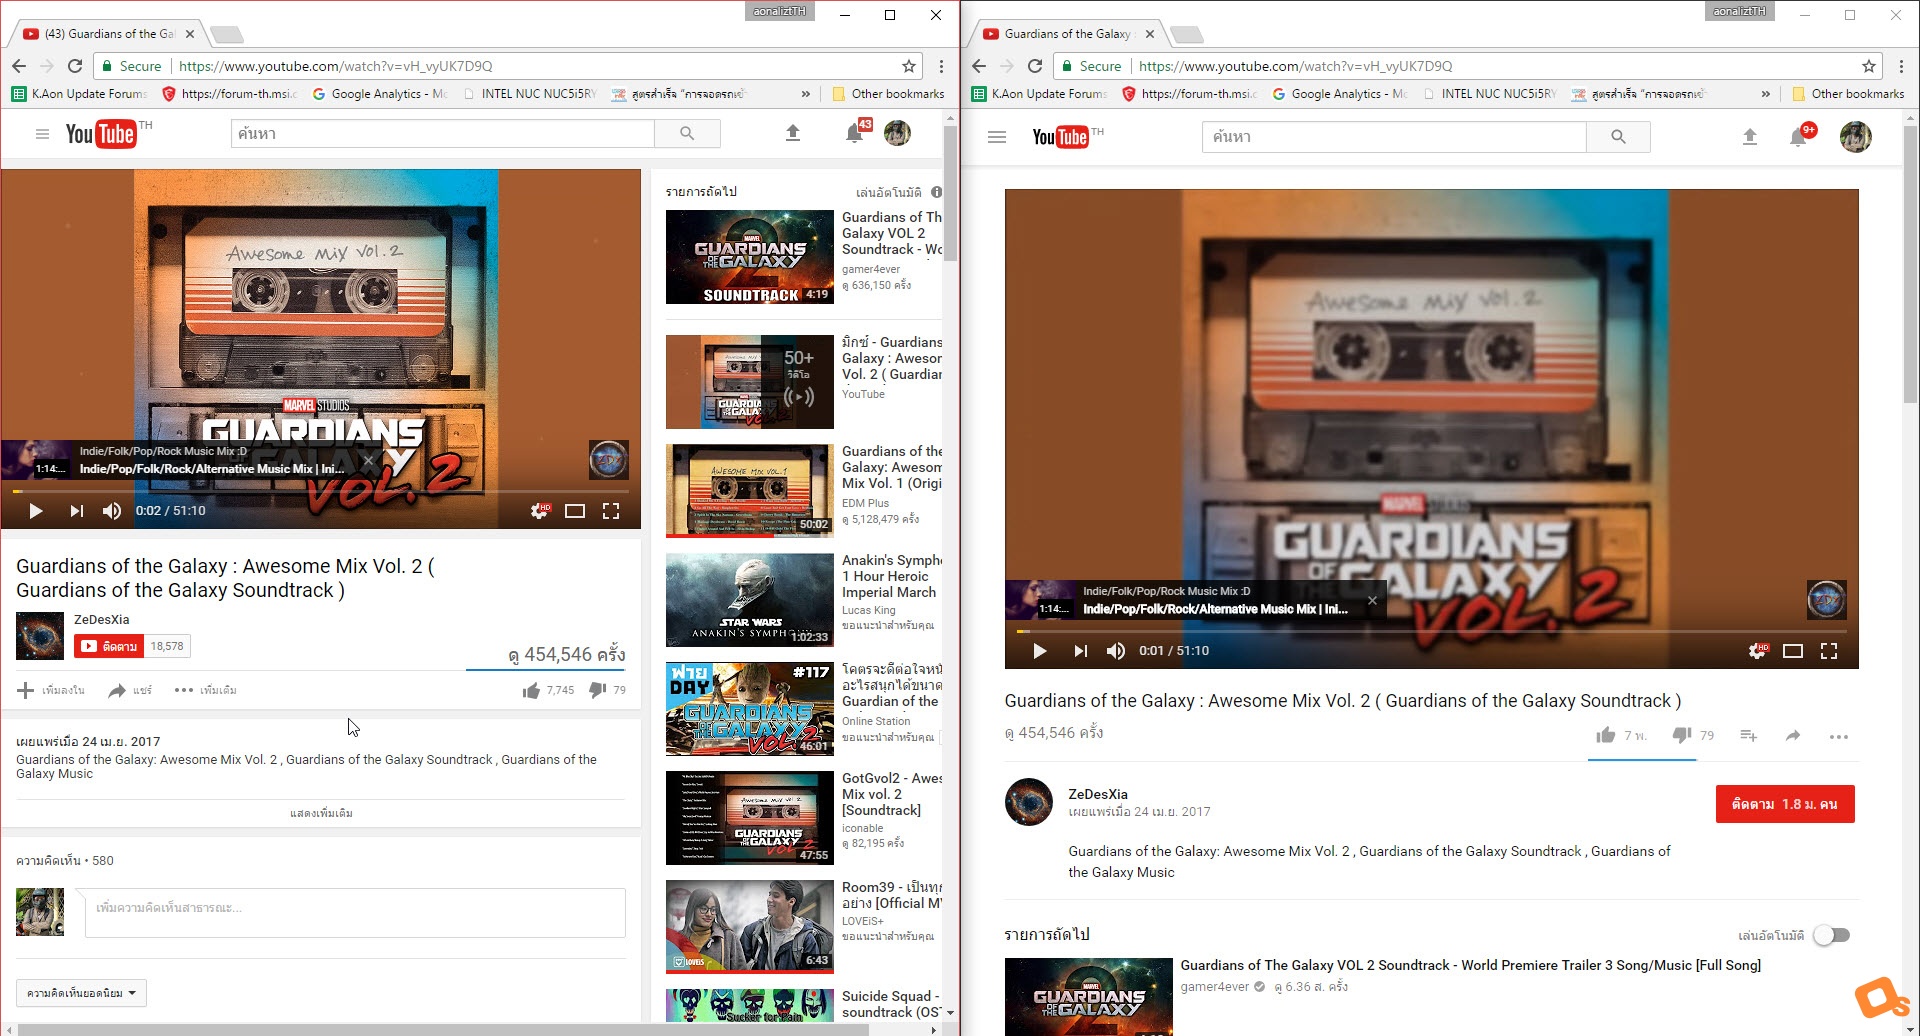Click autoplay info icon in left window
The height and width of the screenshot is (1036, 1920).
tap(936, 192)
